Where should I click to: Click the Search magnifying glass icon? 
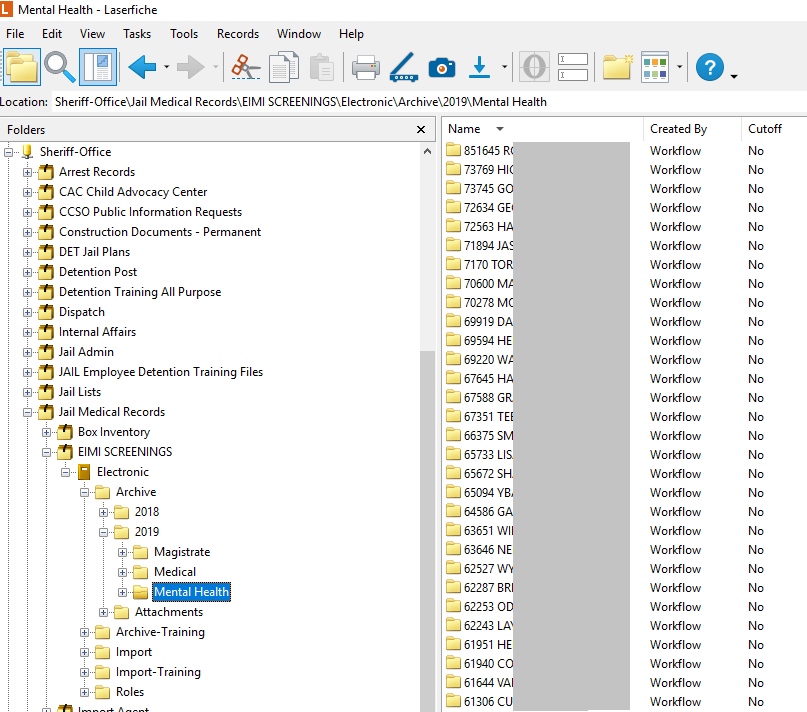point(60,67)
